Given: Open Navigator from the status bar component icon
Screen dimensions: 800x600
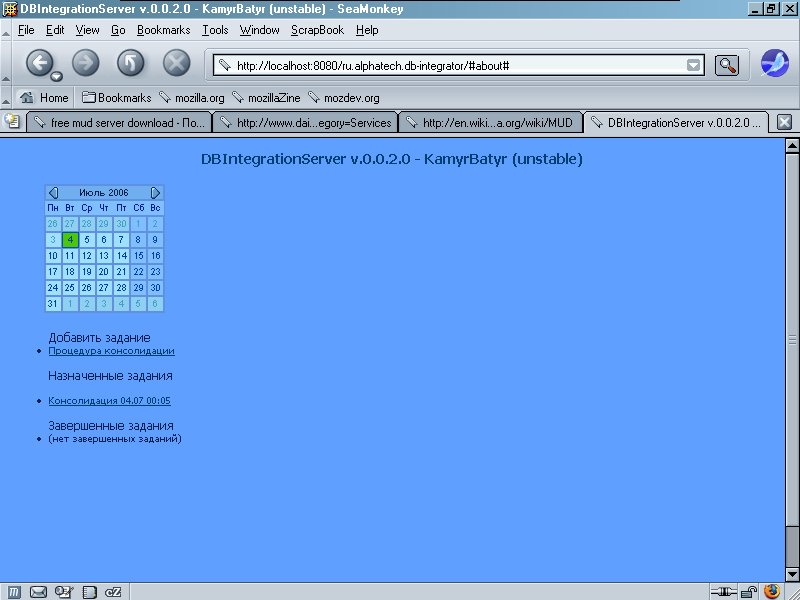Looking at the screenshot, I should coord(14,592).
